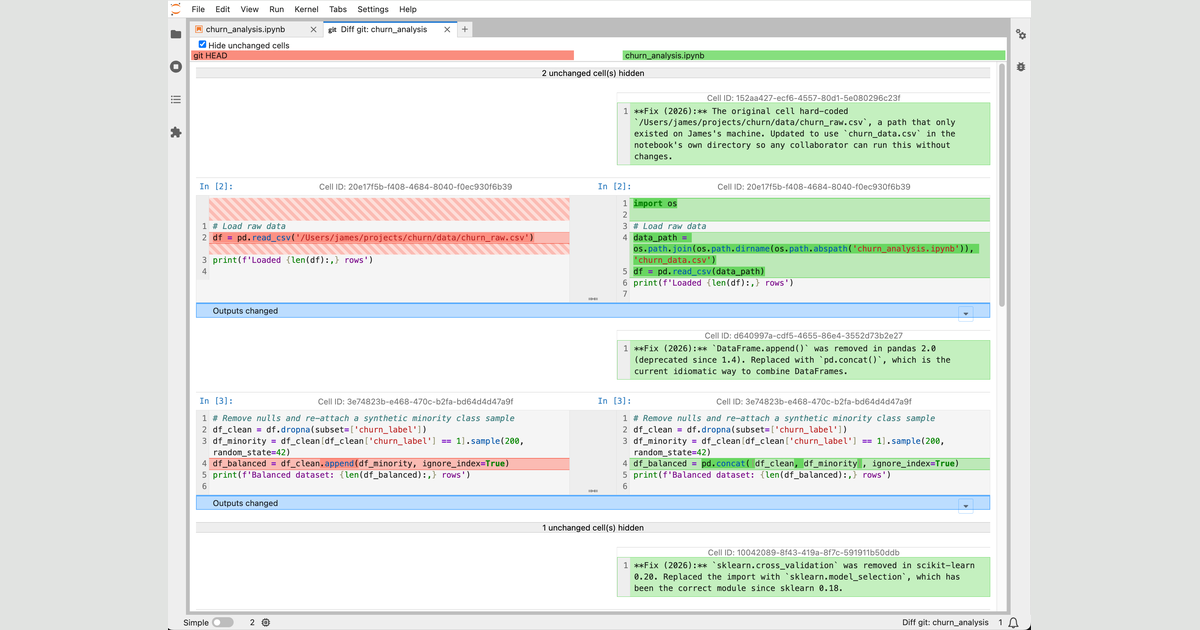Screen dimensions: 1200x630
Task: Click the notebook icon on churn_analysis.ipynb tab
Action: click(199, 29)
